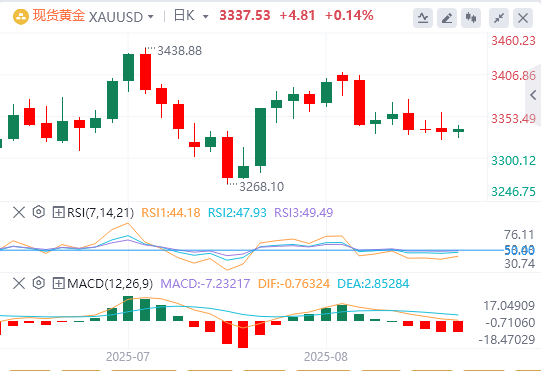The height and width of the screenshot is (371, 541).
Task: Open the XAUUSD symbol dropdown
Action: pos(150,17)
